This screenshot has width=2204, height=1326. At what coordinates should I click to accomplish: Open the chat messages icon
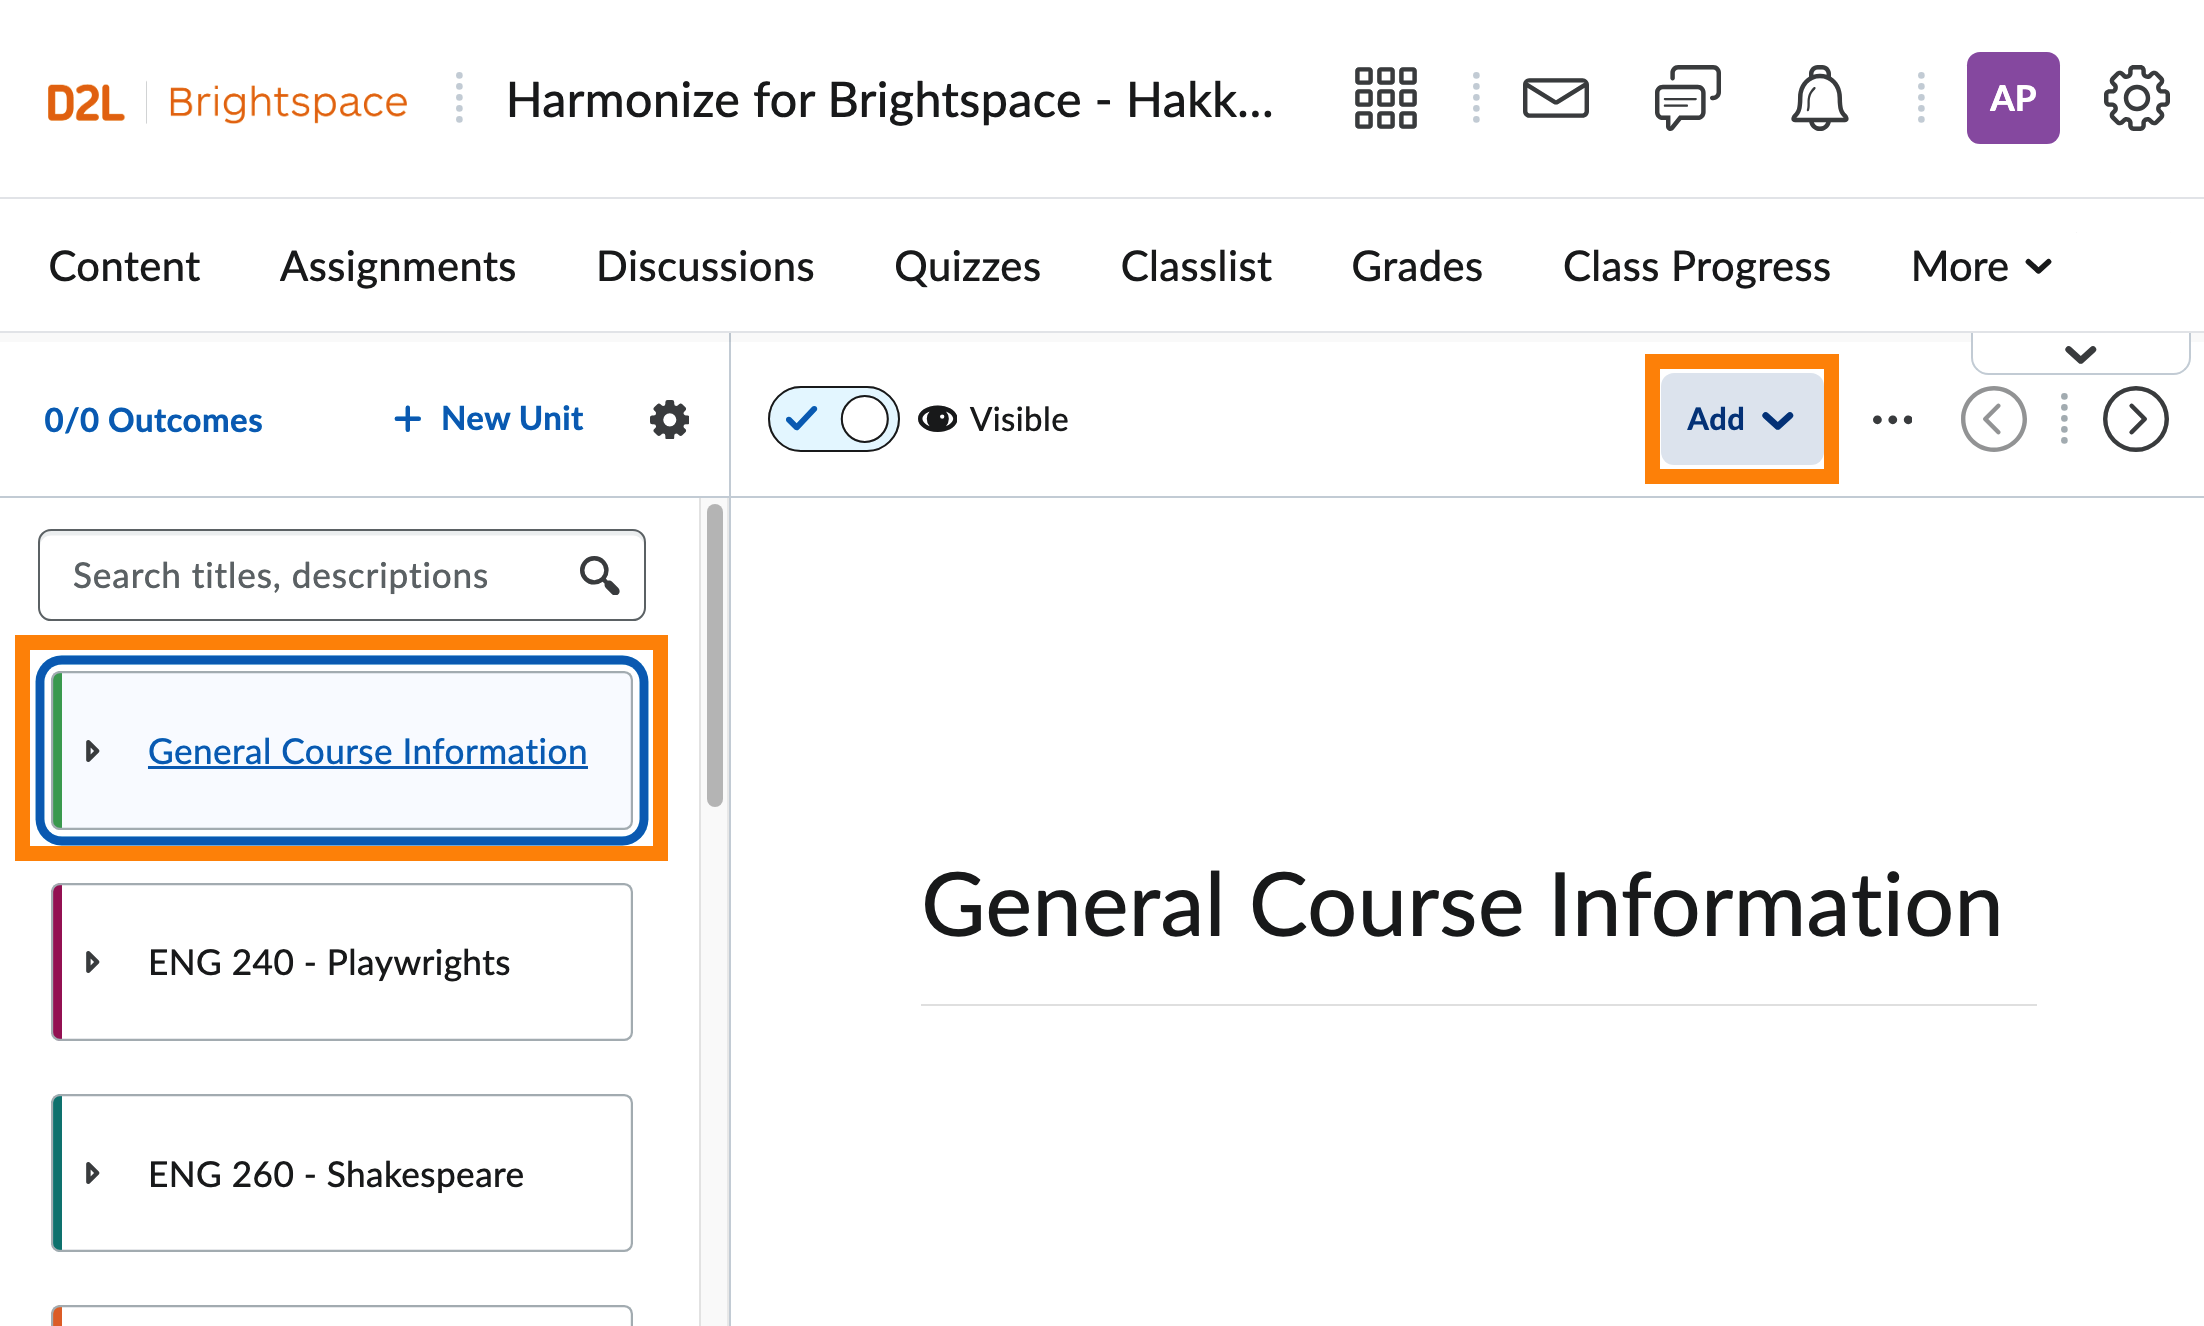[x=1685, y=98]
